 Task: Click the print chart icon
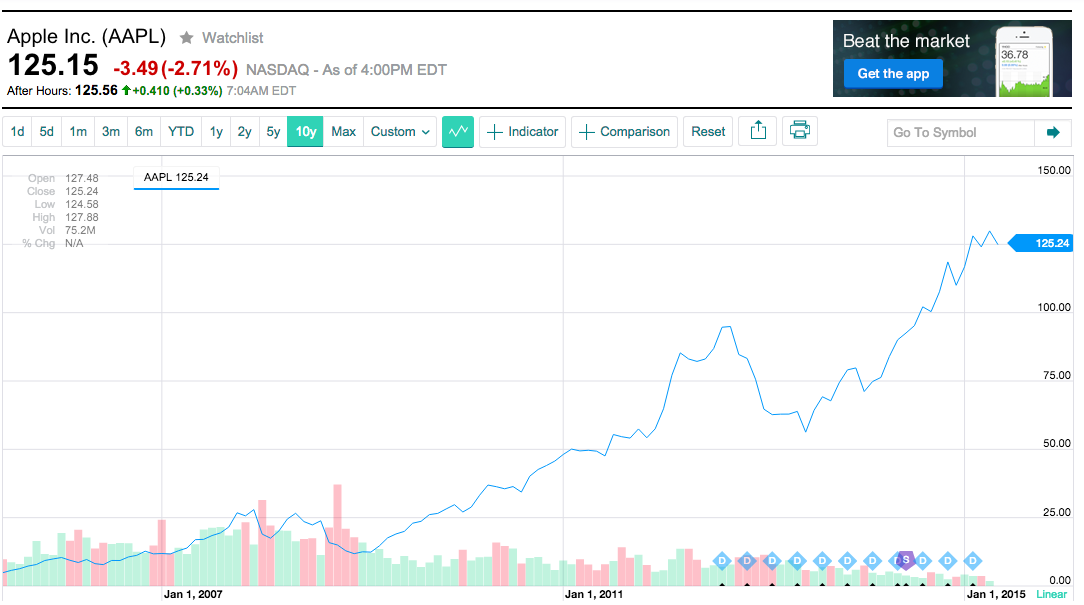[x=800, y=131]
